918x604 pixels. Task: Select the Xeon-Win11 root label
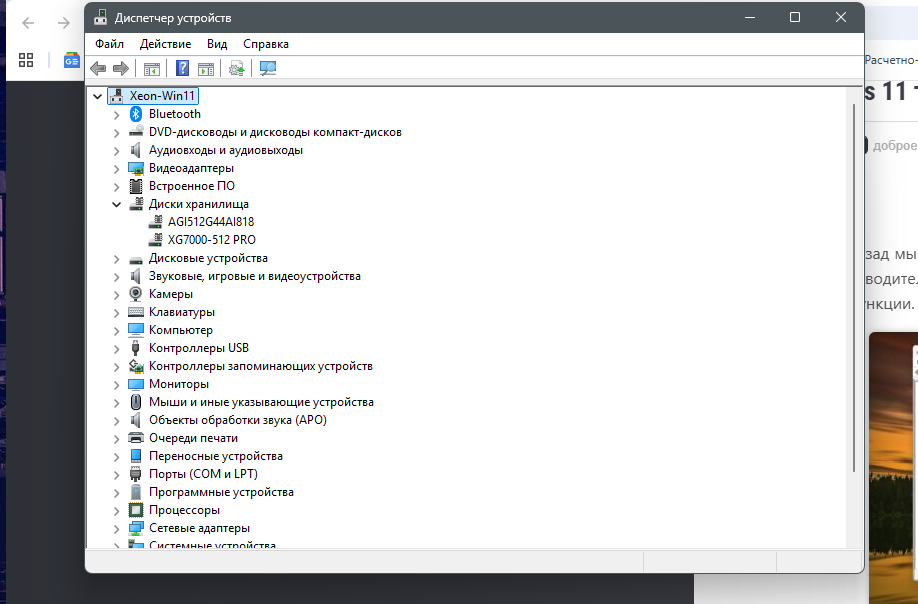coord(162,95)
